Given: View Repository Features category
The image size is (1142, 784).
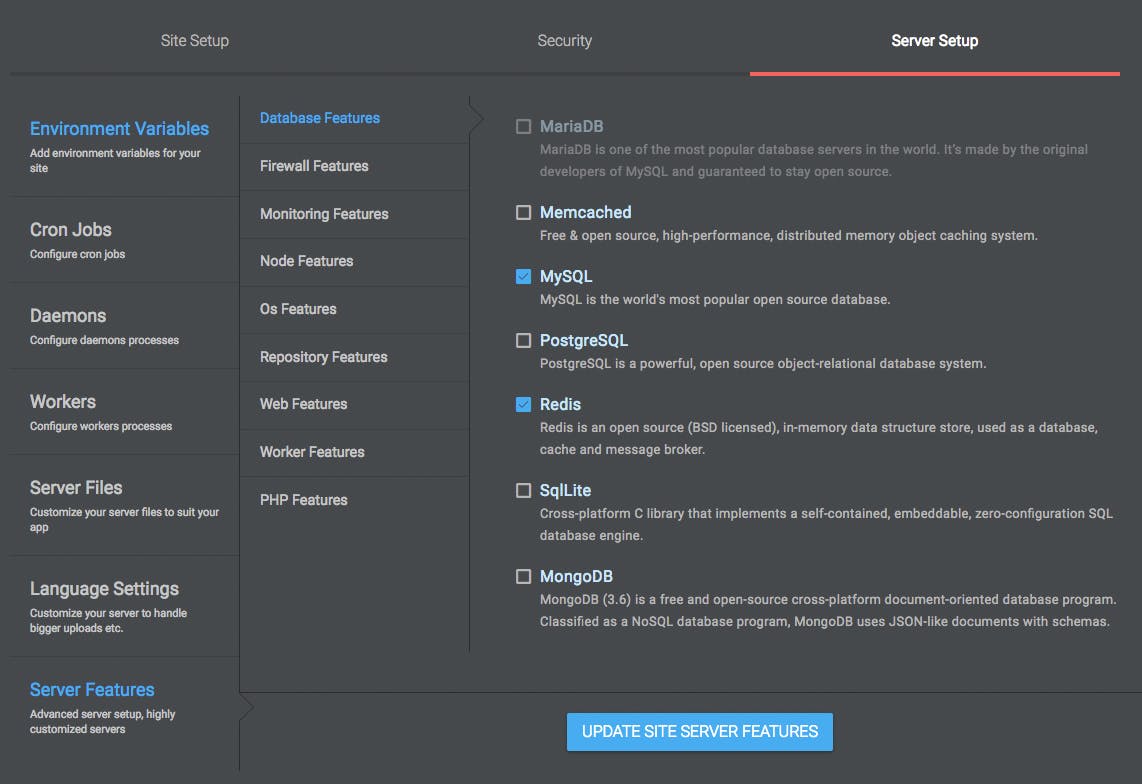Looking at the screenshot, I should click(x=323, y=357).
